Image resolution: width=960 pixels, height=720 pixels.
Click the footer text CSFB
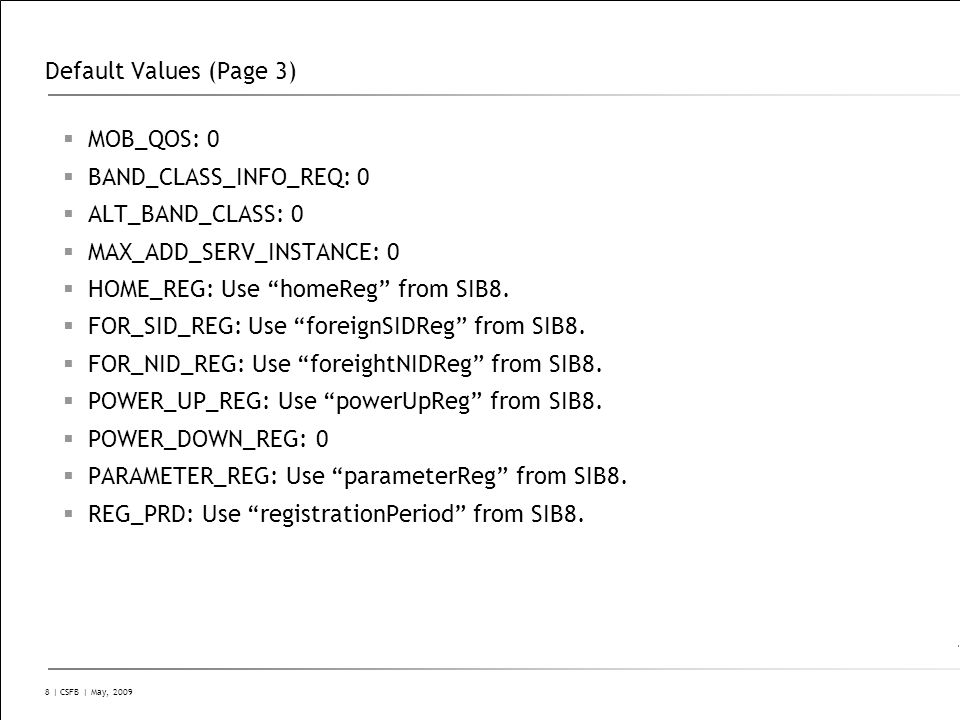69,692
